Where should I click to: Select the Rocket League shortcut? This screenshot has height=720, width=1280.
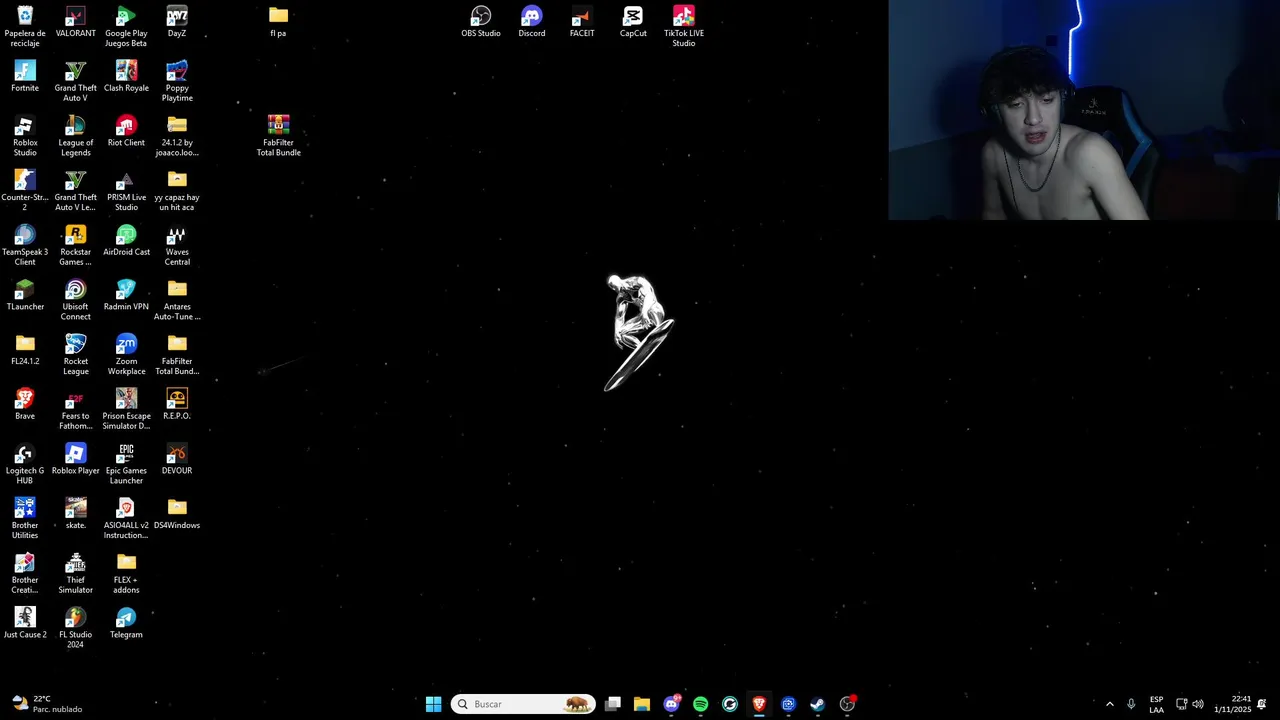tap(76, 354)
